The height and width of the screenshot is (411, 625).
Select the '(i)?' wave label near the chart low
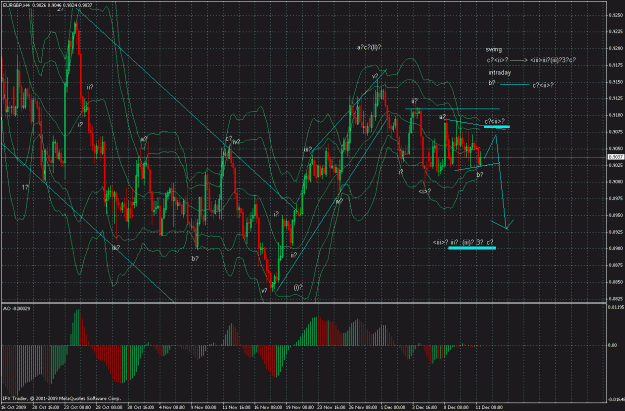(298, 287)
